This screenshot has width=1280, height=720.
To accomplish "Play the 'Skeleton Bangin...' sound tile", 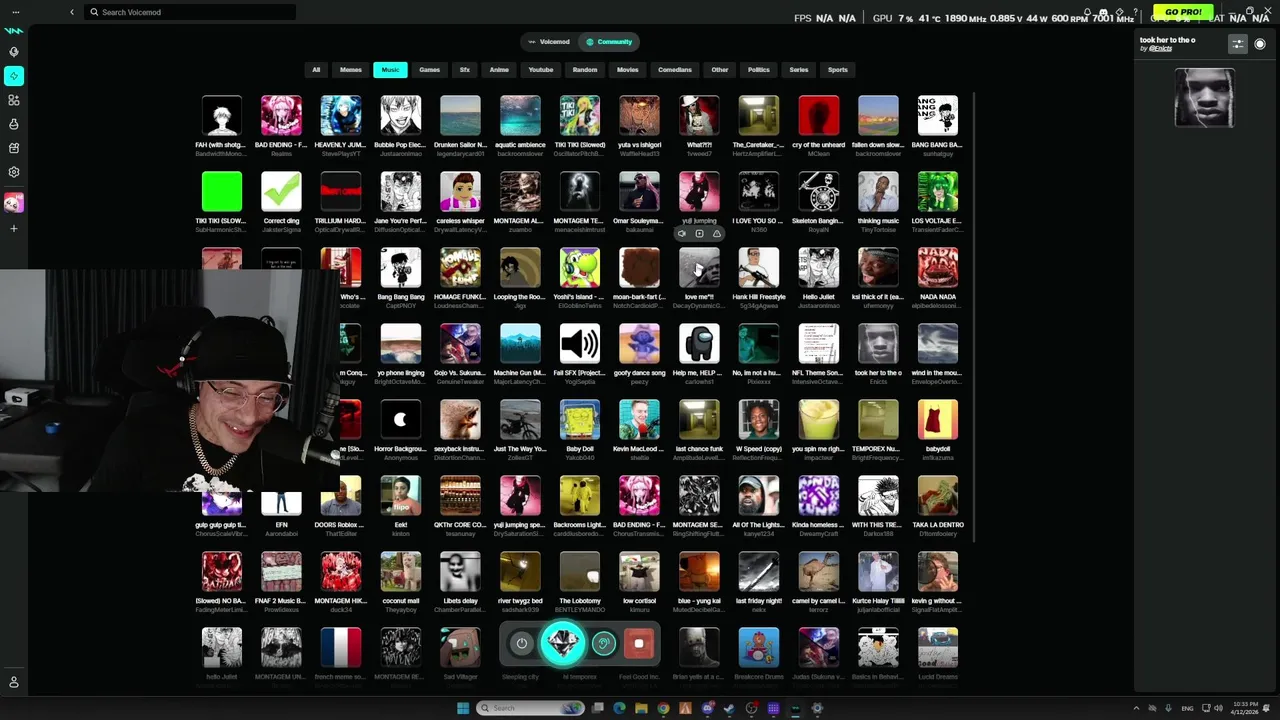I will pos(819,192).
